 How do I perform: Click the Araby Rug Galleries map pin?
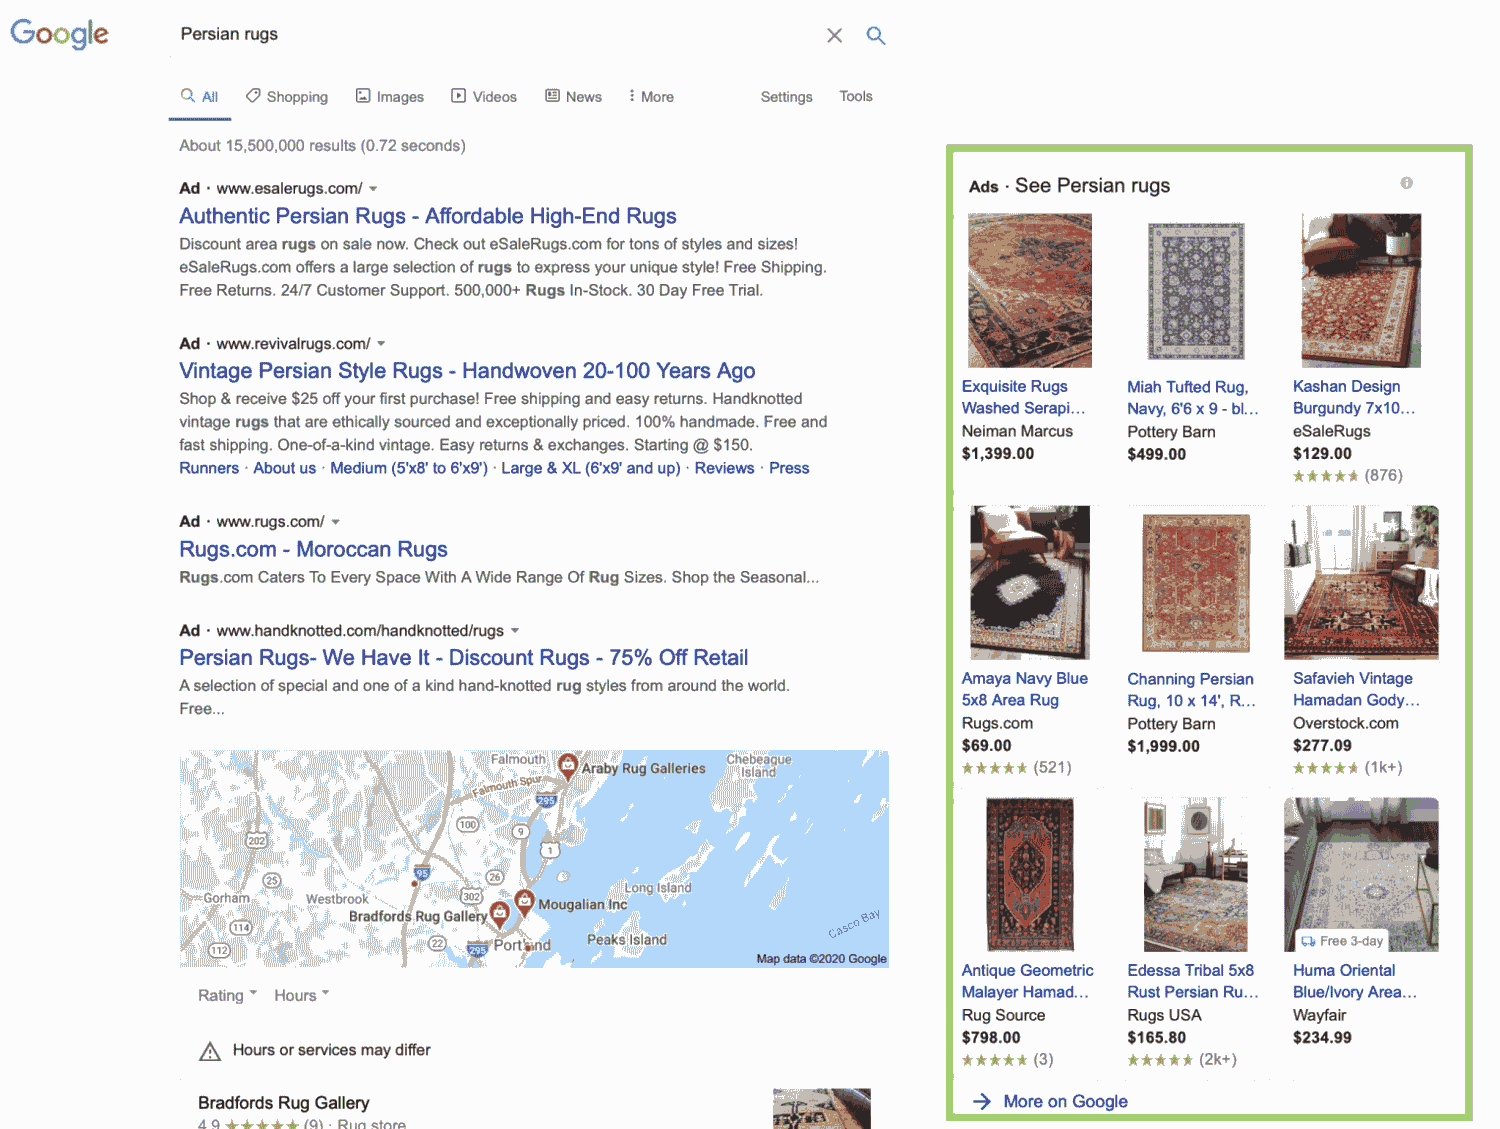567,766
